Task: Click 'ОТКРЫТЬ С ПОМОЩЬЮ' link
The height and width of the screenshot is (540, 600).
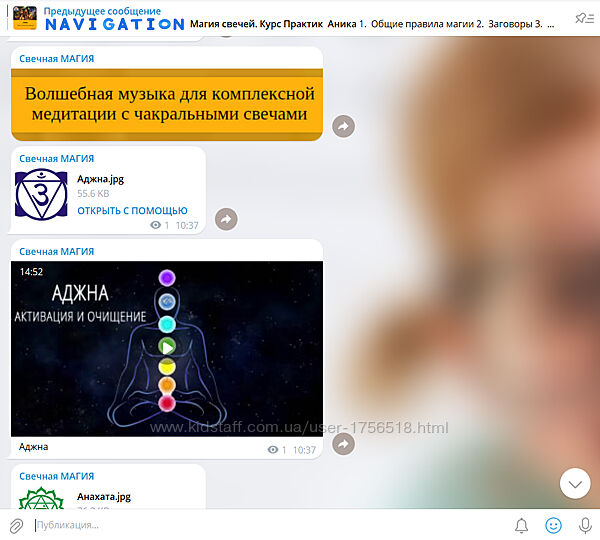Action: click(x=132, y=211)
